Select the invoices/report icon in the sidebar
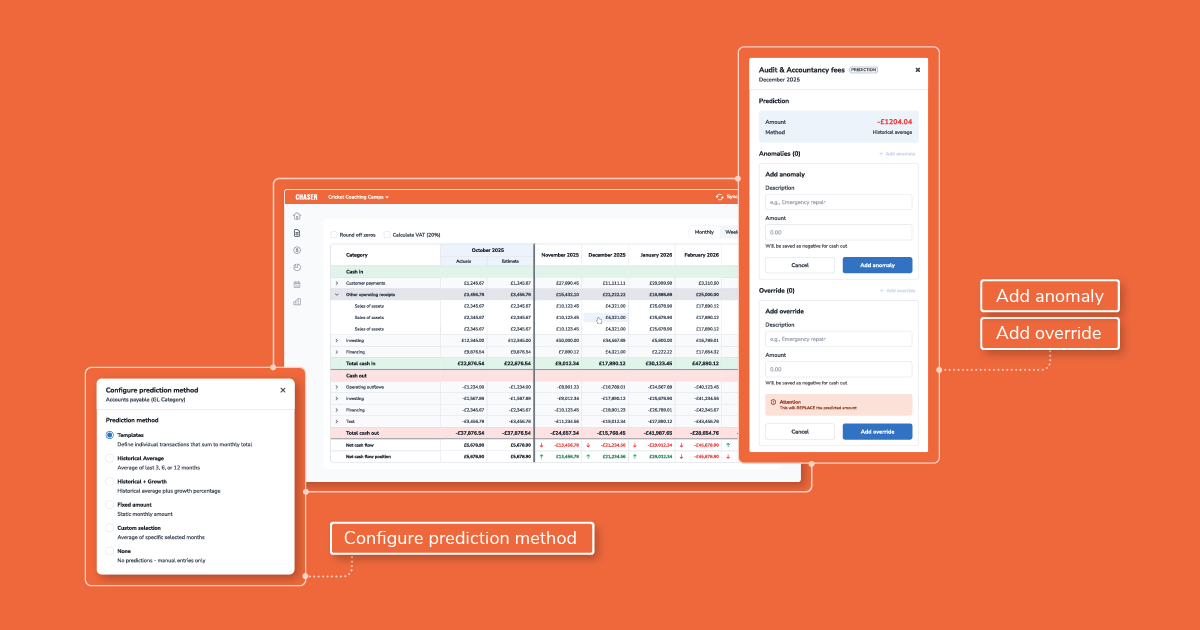Screen dimensions: 1200x630 297,233
